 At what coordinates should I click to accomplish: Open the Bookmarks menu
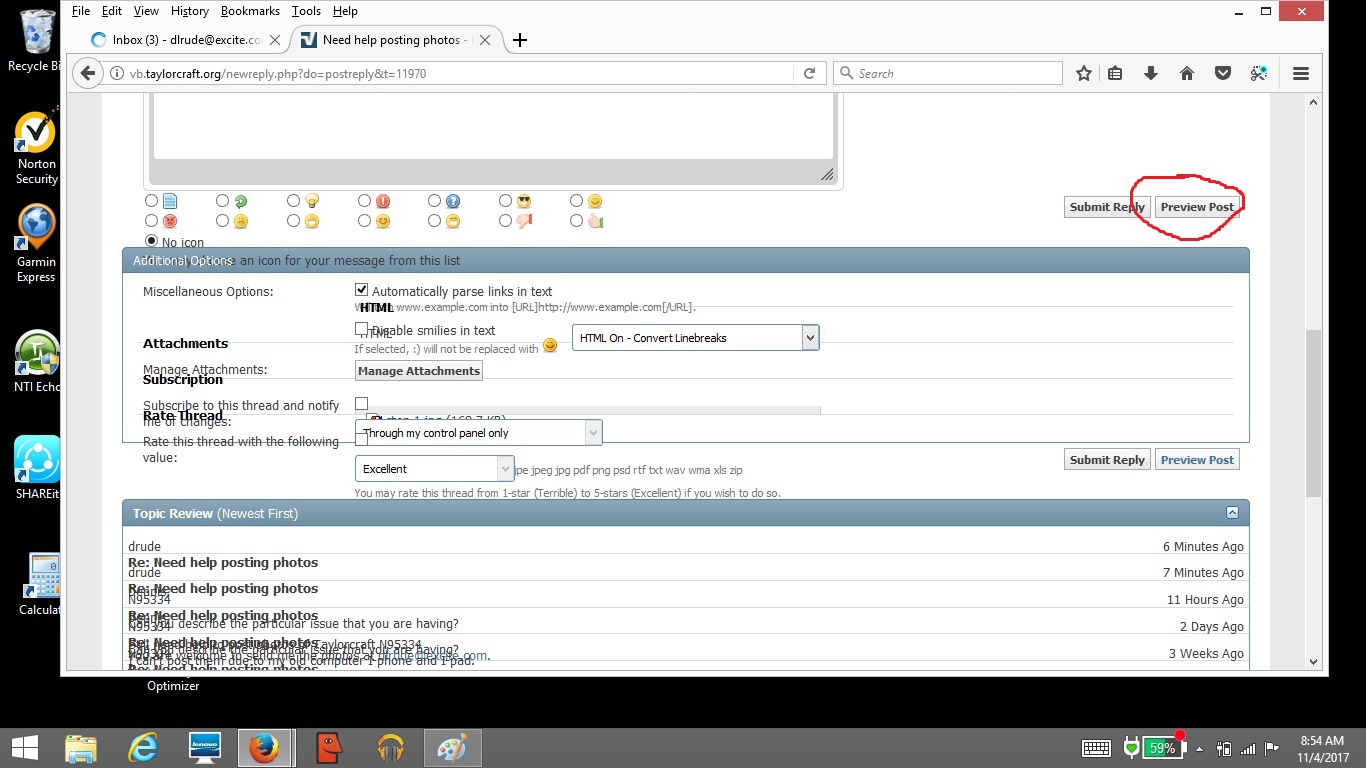[251, 11]
